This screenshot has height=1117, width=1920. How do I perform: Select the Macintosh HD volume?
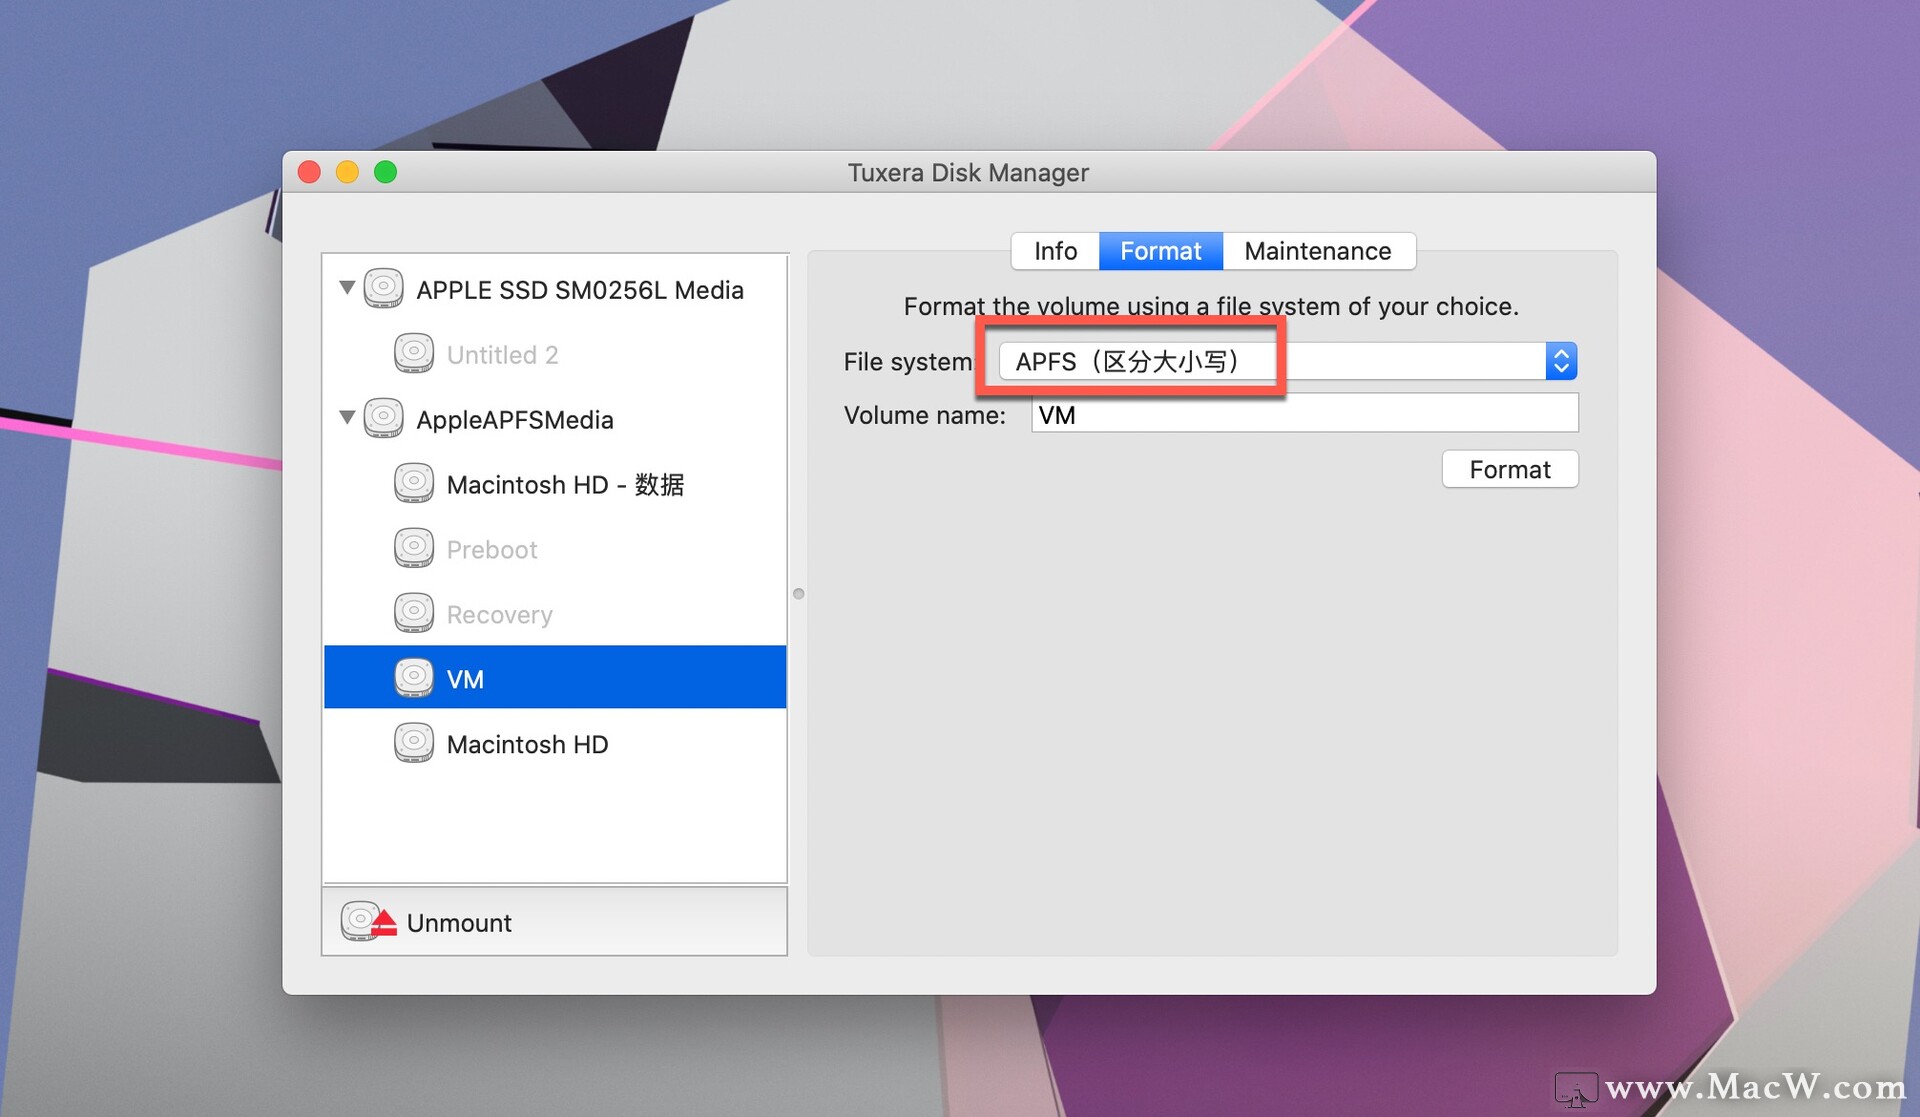click(527, 744)
